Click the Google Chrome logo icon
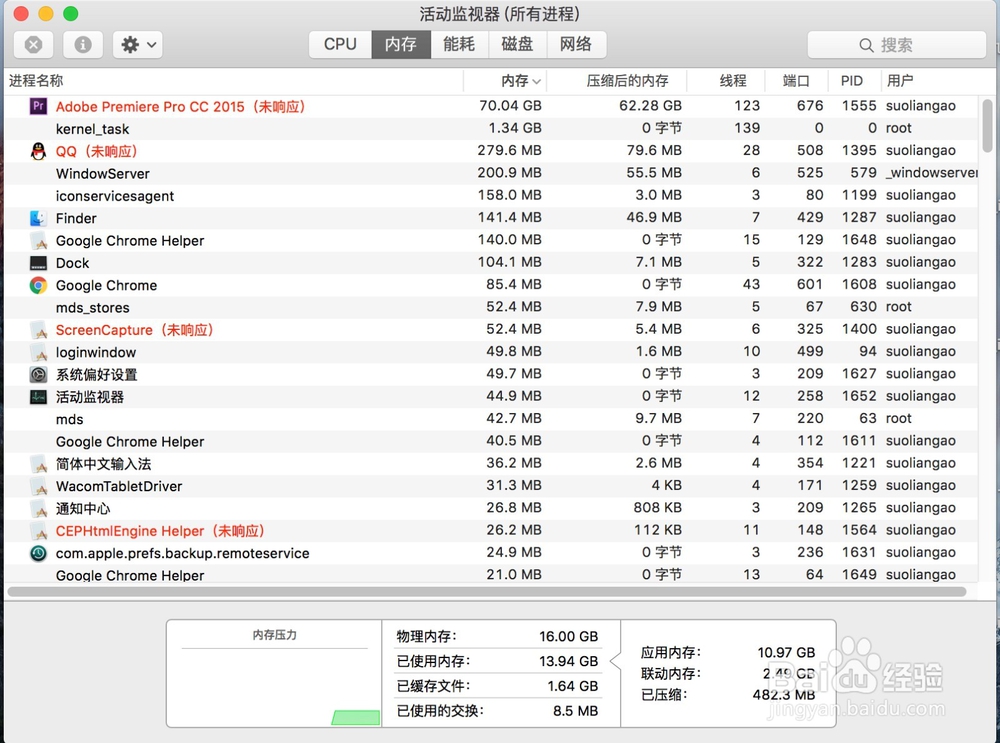 [x=38, y=285]
